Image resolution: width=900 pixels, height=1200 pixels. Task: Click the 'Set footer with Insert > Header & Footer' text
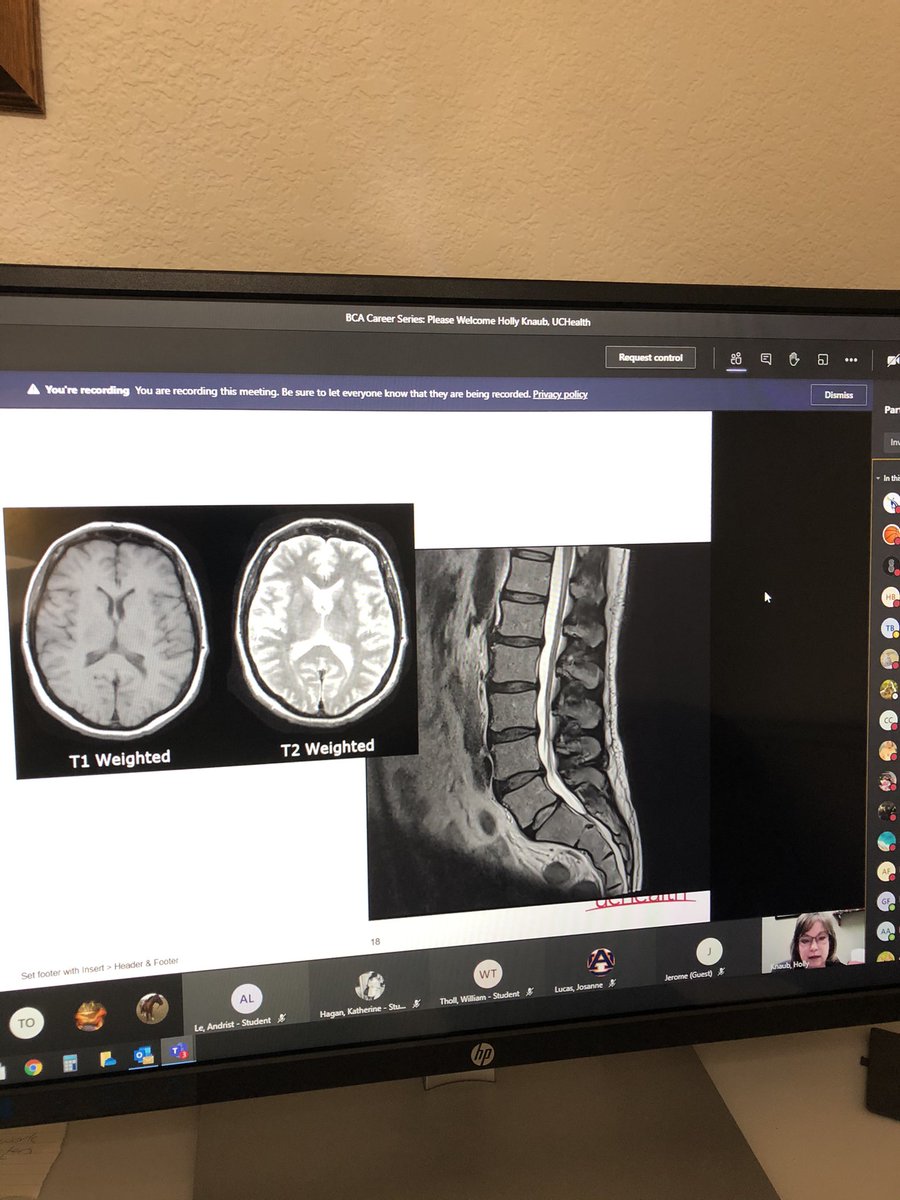100,968
